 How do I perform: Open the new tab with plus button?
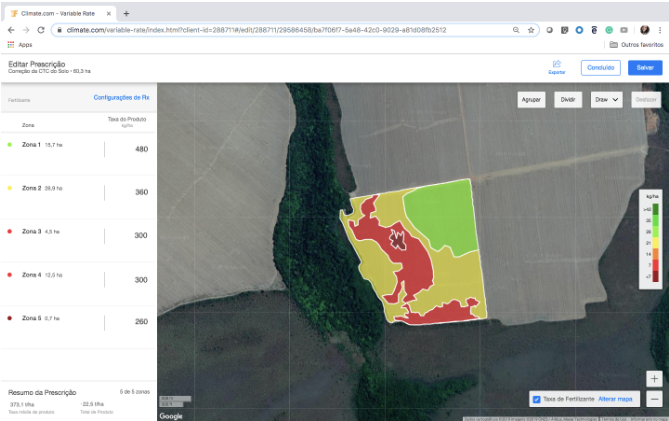[126, 14]
